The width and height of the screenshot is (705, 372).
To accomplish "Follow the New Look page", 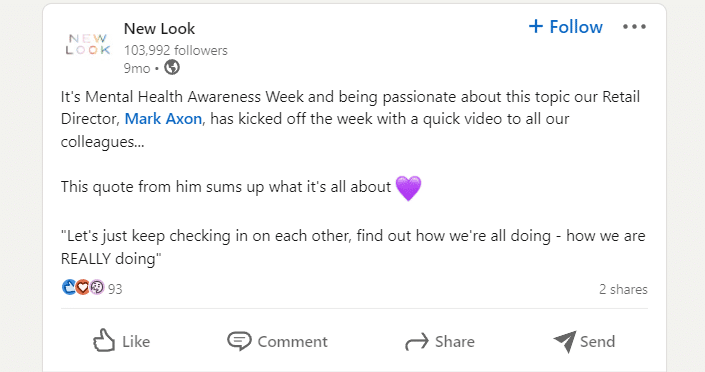I will tap(566, 27).
